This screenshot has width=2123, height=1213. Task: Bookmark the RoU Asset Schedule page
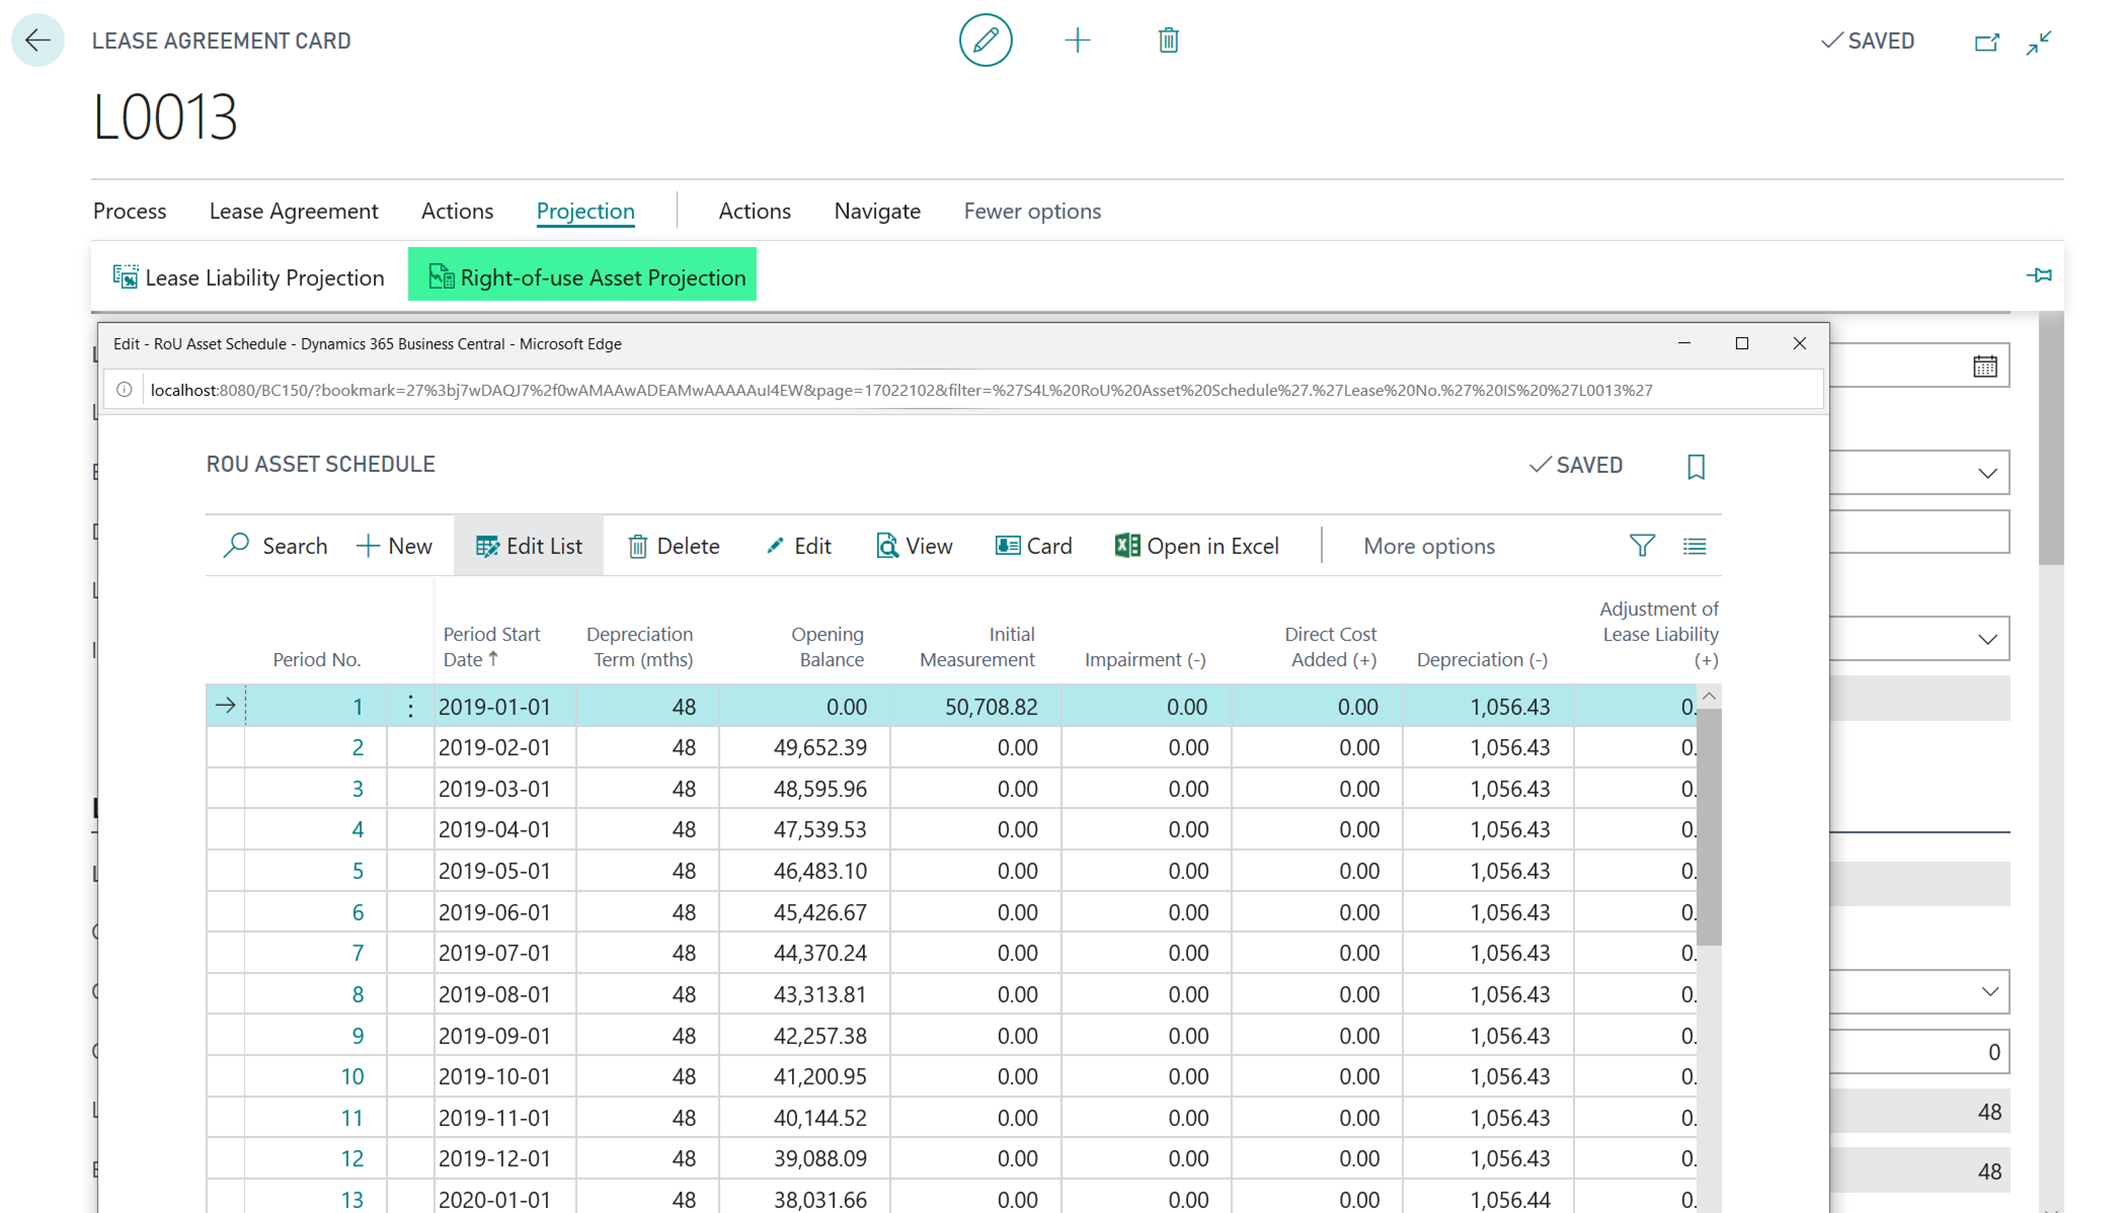click(x=1696, y=466)
